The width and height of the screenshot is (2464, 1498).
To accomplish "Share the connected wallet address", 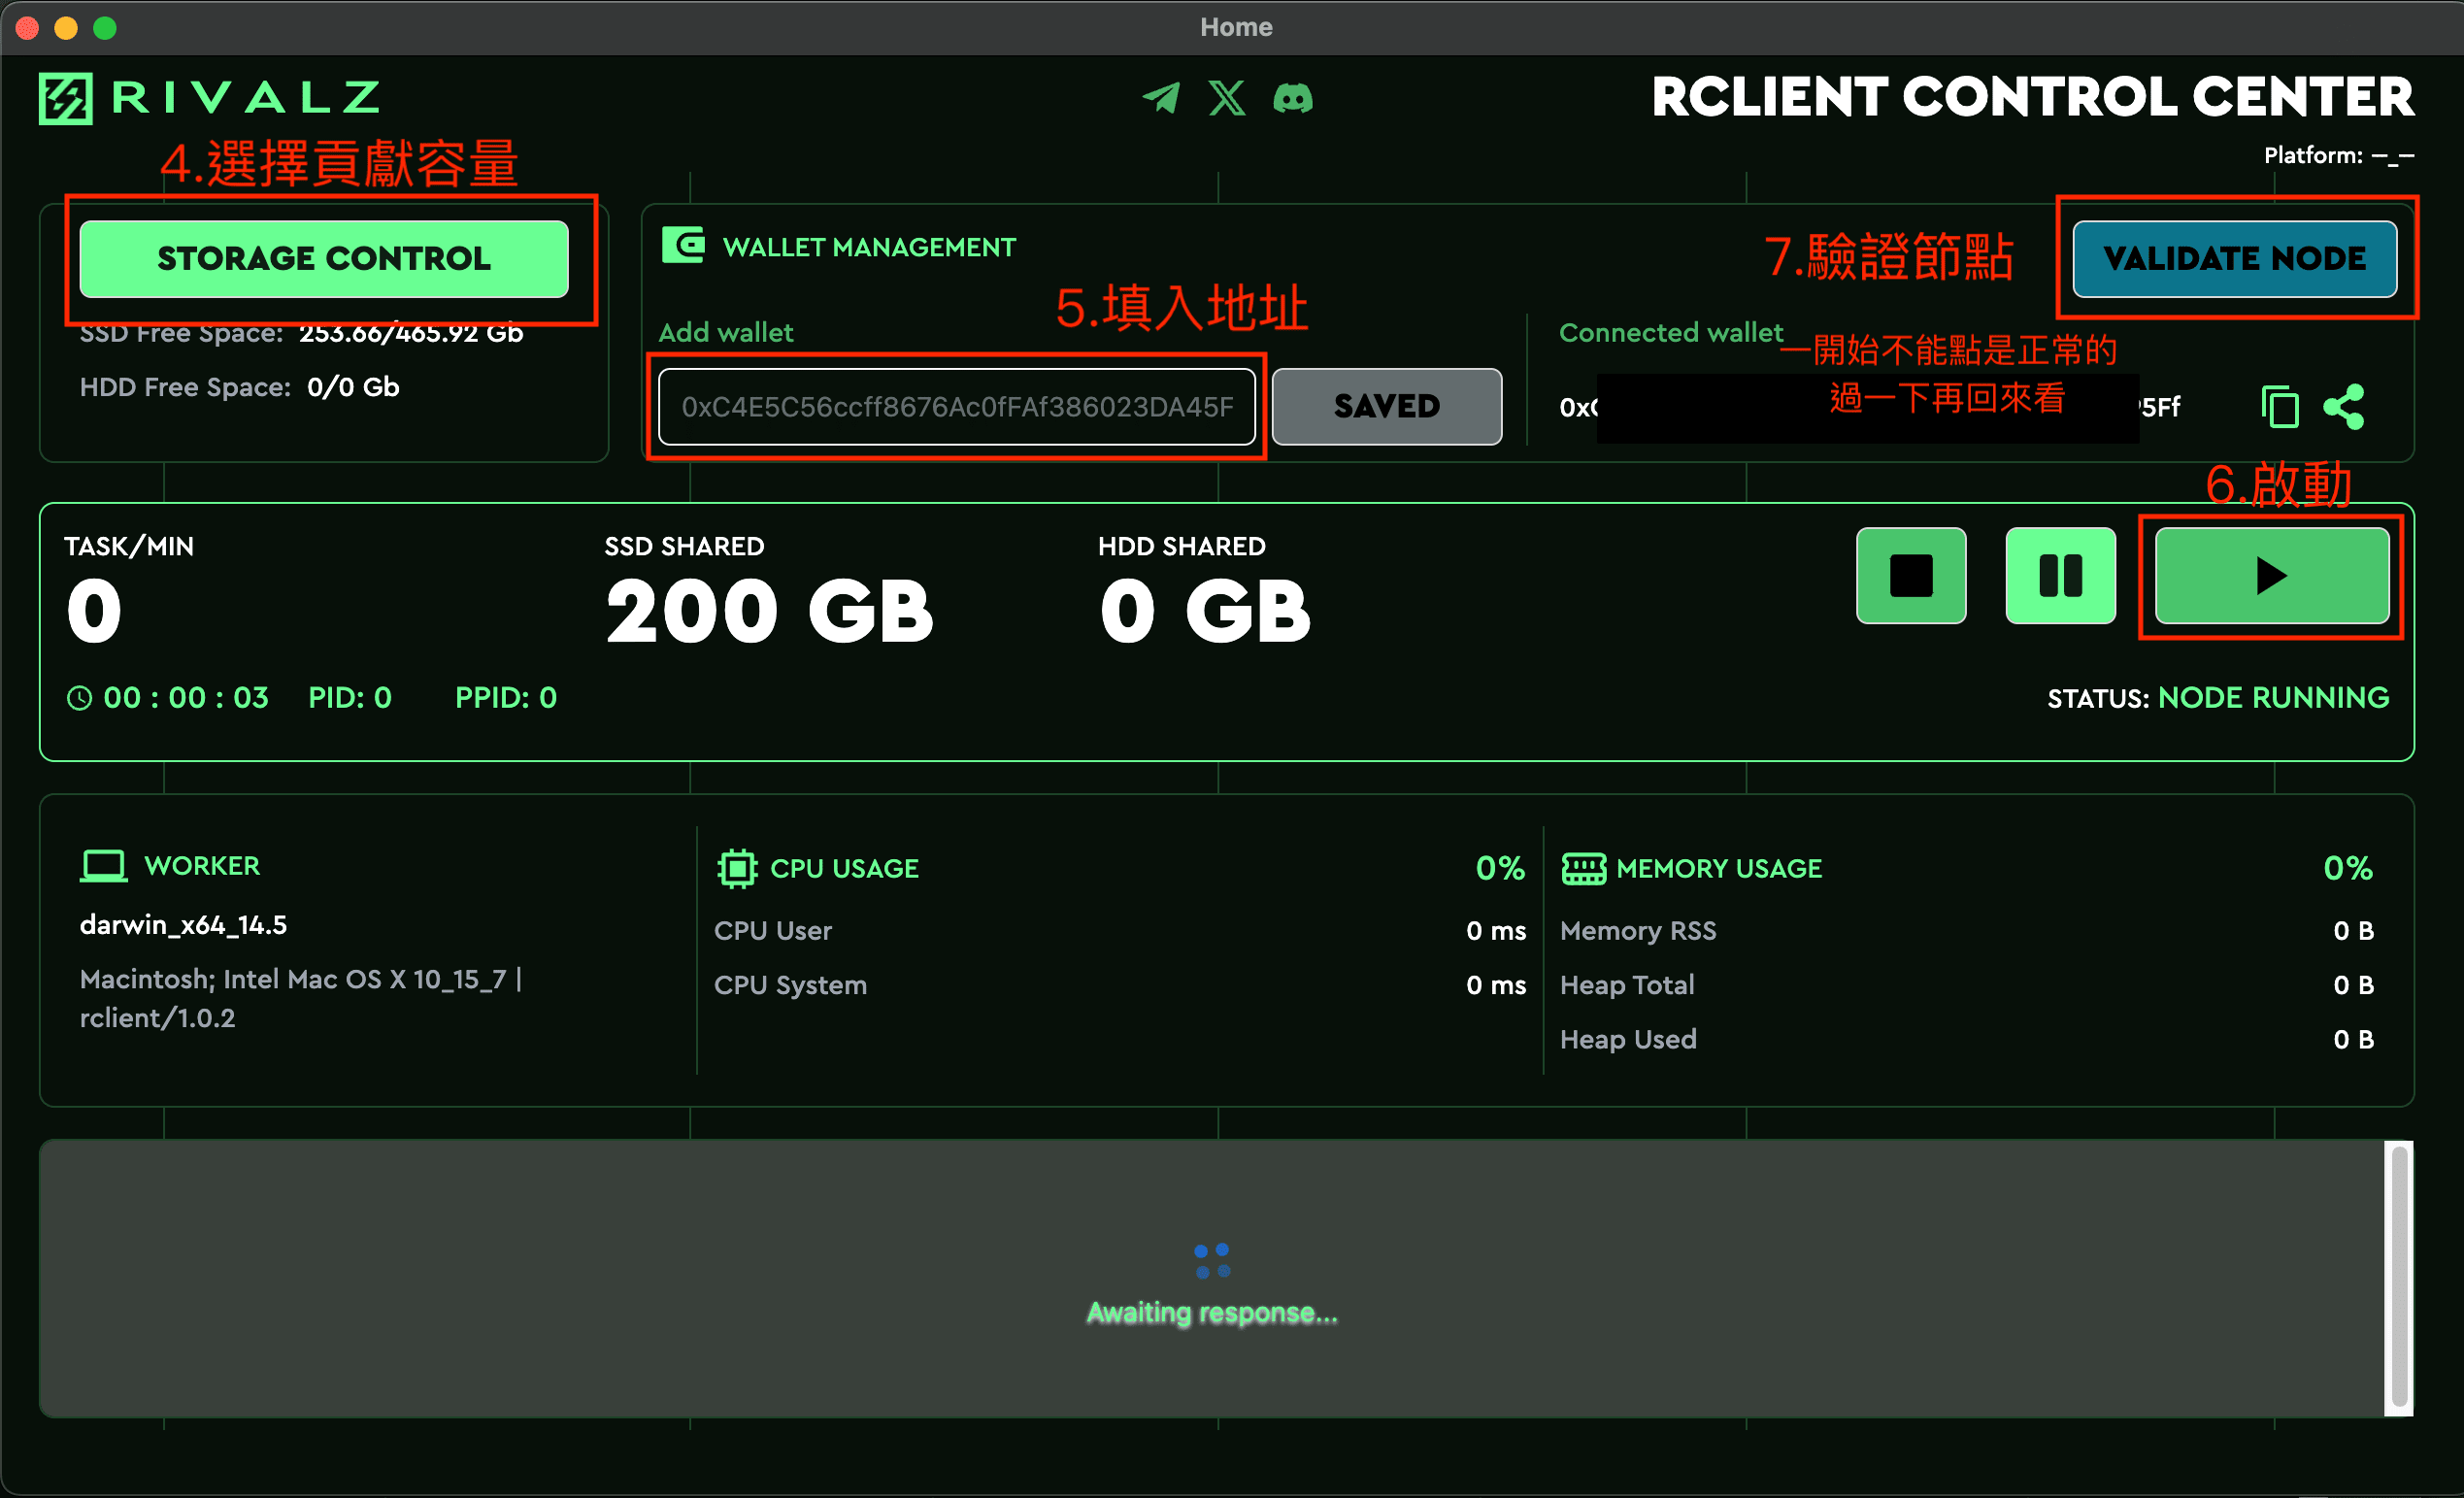I will point(2344,407).
